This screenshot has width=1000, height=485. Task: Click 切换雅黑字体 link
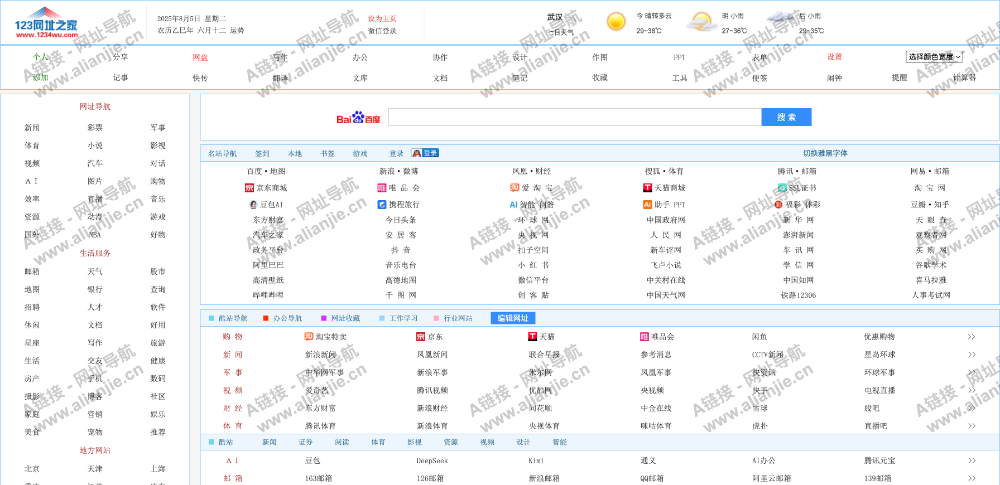[x=825, y=154]
